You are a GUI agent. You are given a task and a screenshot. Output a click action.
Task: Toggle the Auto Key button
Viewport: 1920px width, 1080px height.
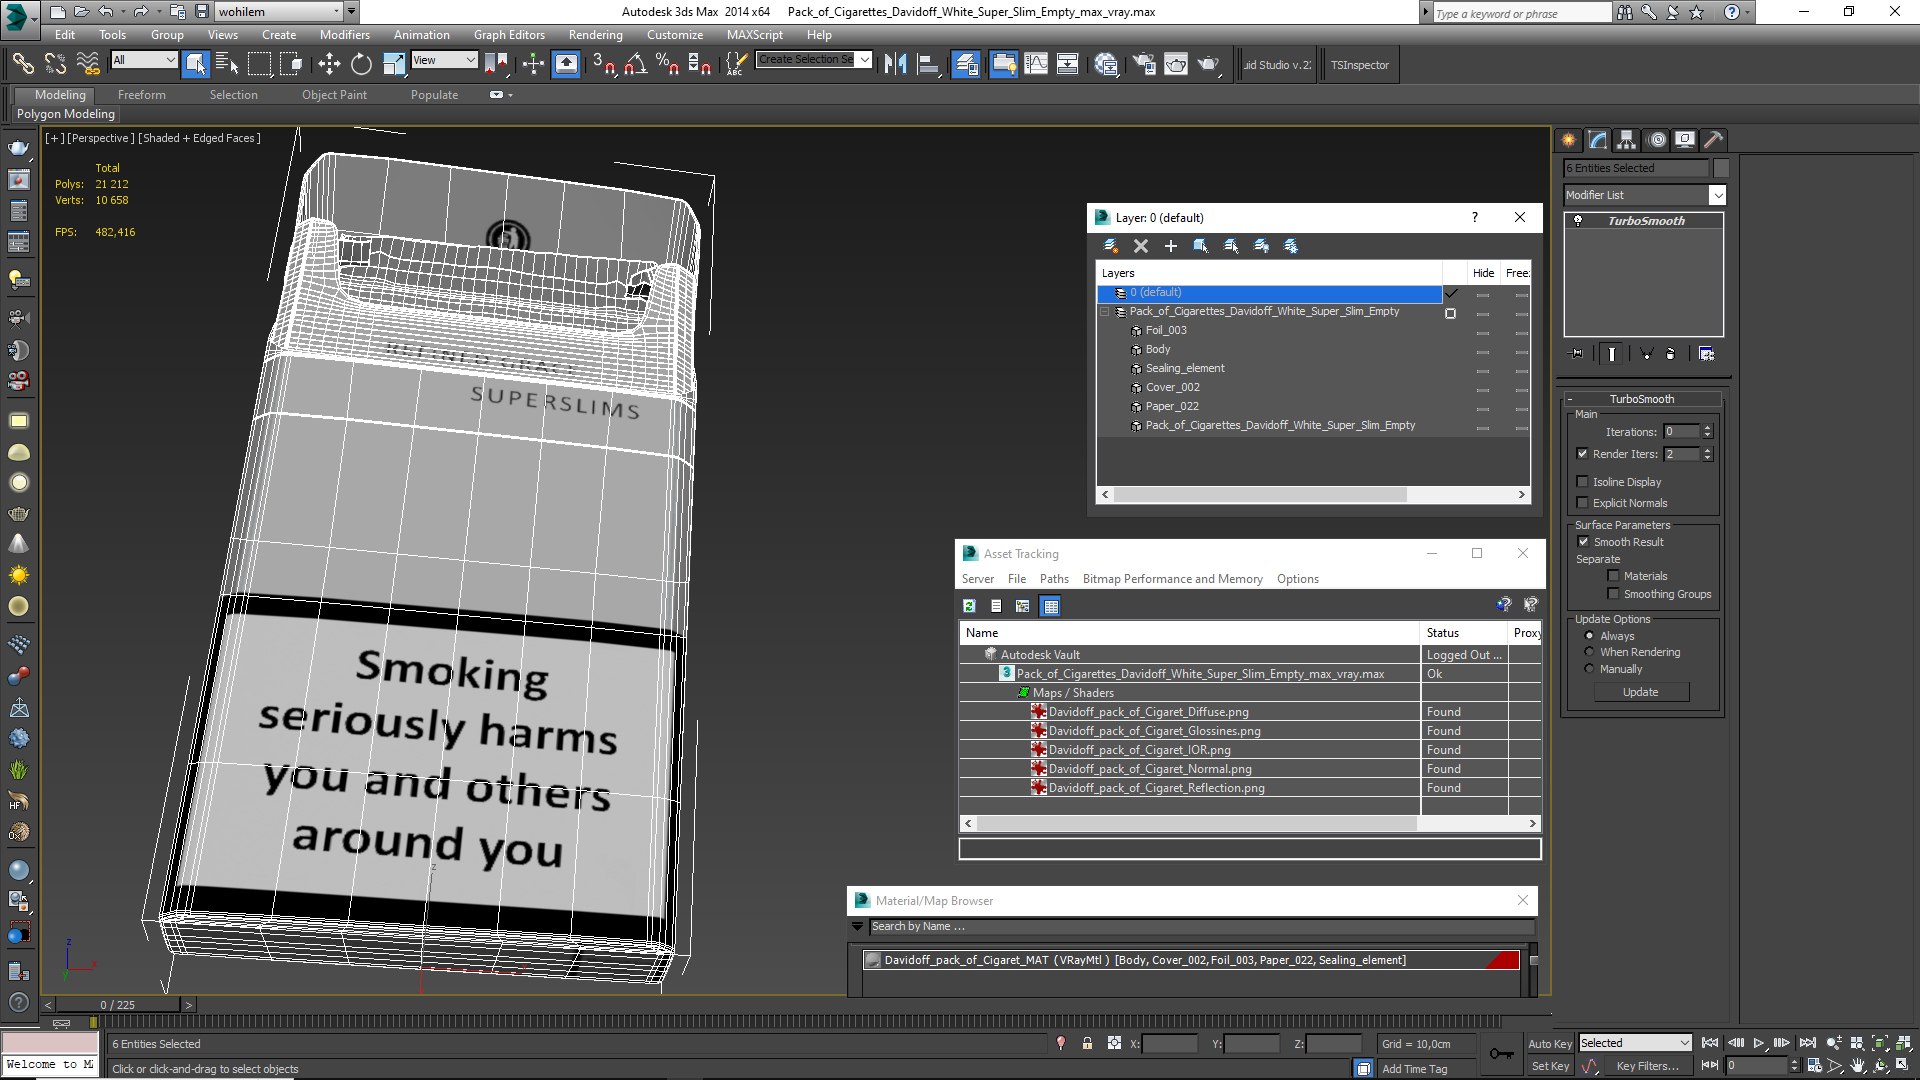pyautogui.click(x=1550, y=1044)
